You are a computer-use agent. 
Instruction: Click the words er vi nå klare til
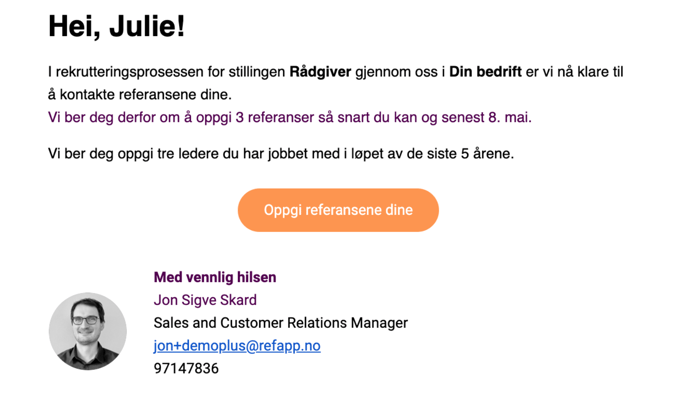tap(574, 72)
